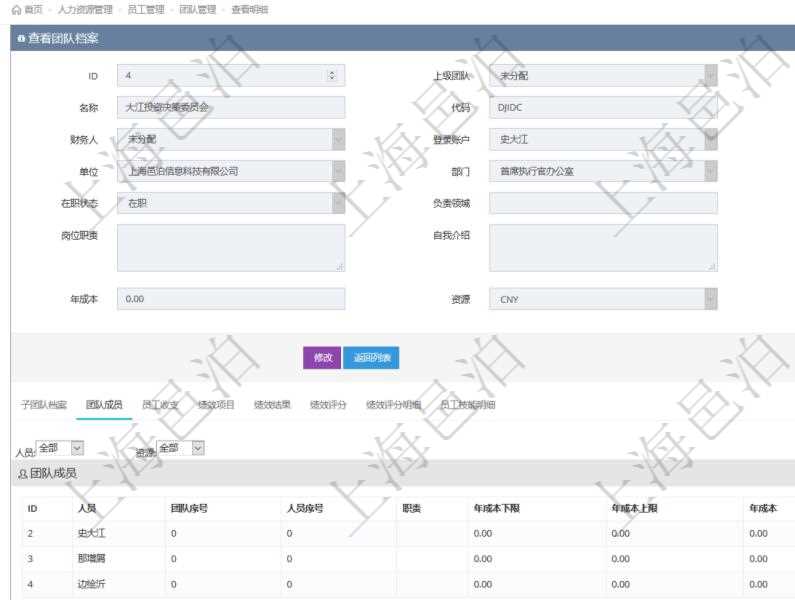The width and height of the screenshot is (795, 600).
Task: Click resize handle of 岗位职责 textarea
Action: (x=340, y=267)
